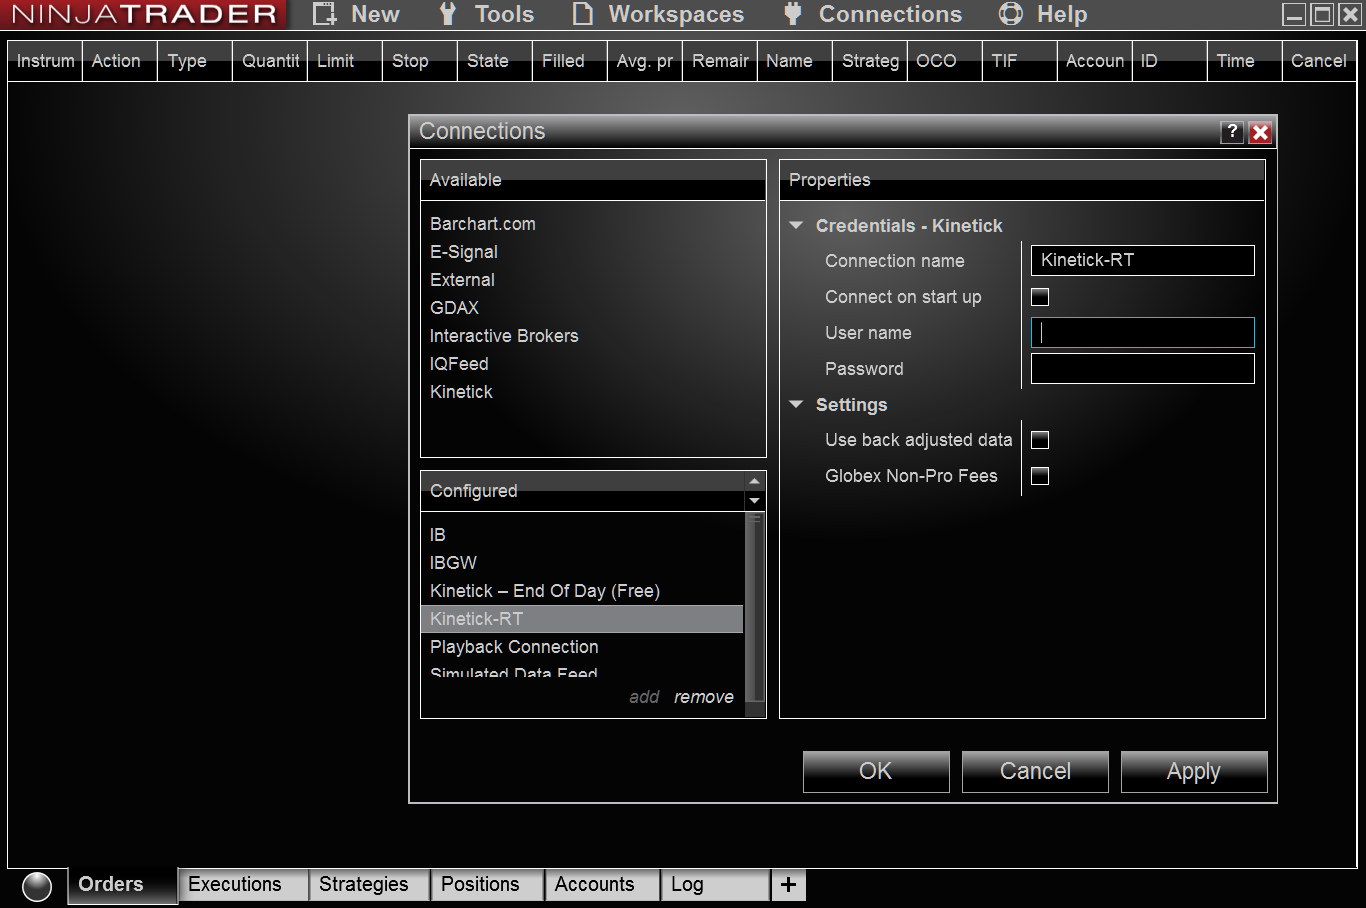
Task: Click the connection status circle indicator
Action: click(x=37, y=886)
